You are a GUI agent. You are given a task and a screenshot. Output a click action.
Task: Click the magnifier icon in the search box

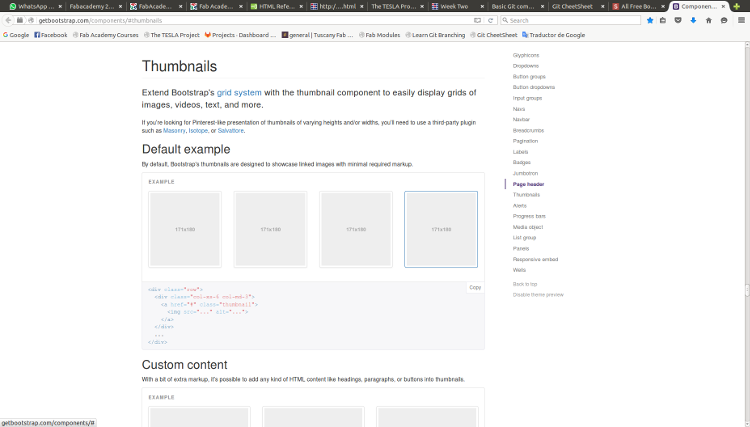[x=505, y=20]
